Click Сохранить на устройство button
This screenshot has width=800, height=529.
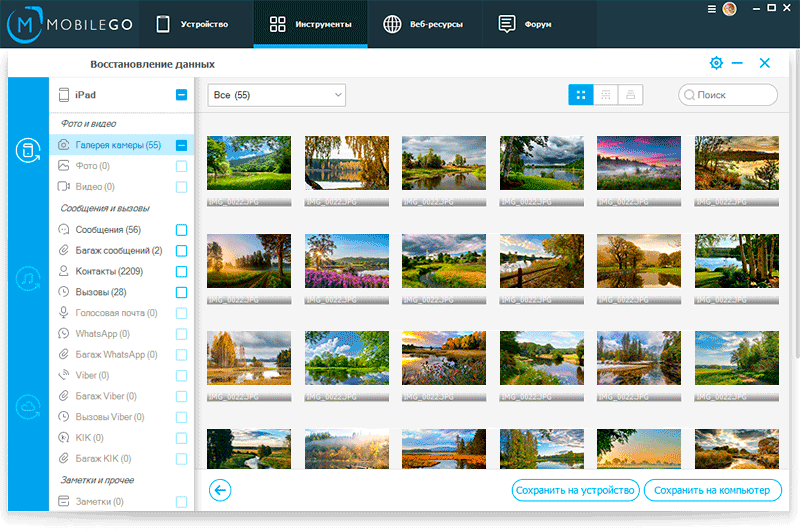pyautogui.click(x=575, y=490)
